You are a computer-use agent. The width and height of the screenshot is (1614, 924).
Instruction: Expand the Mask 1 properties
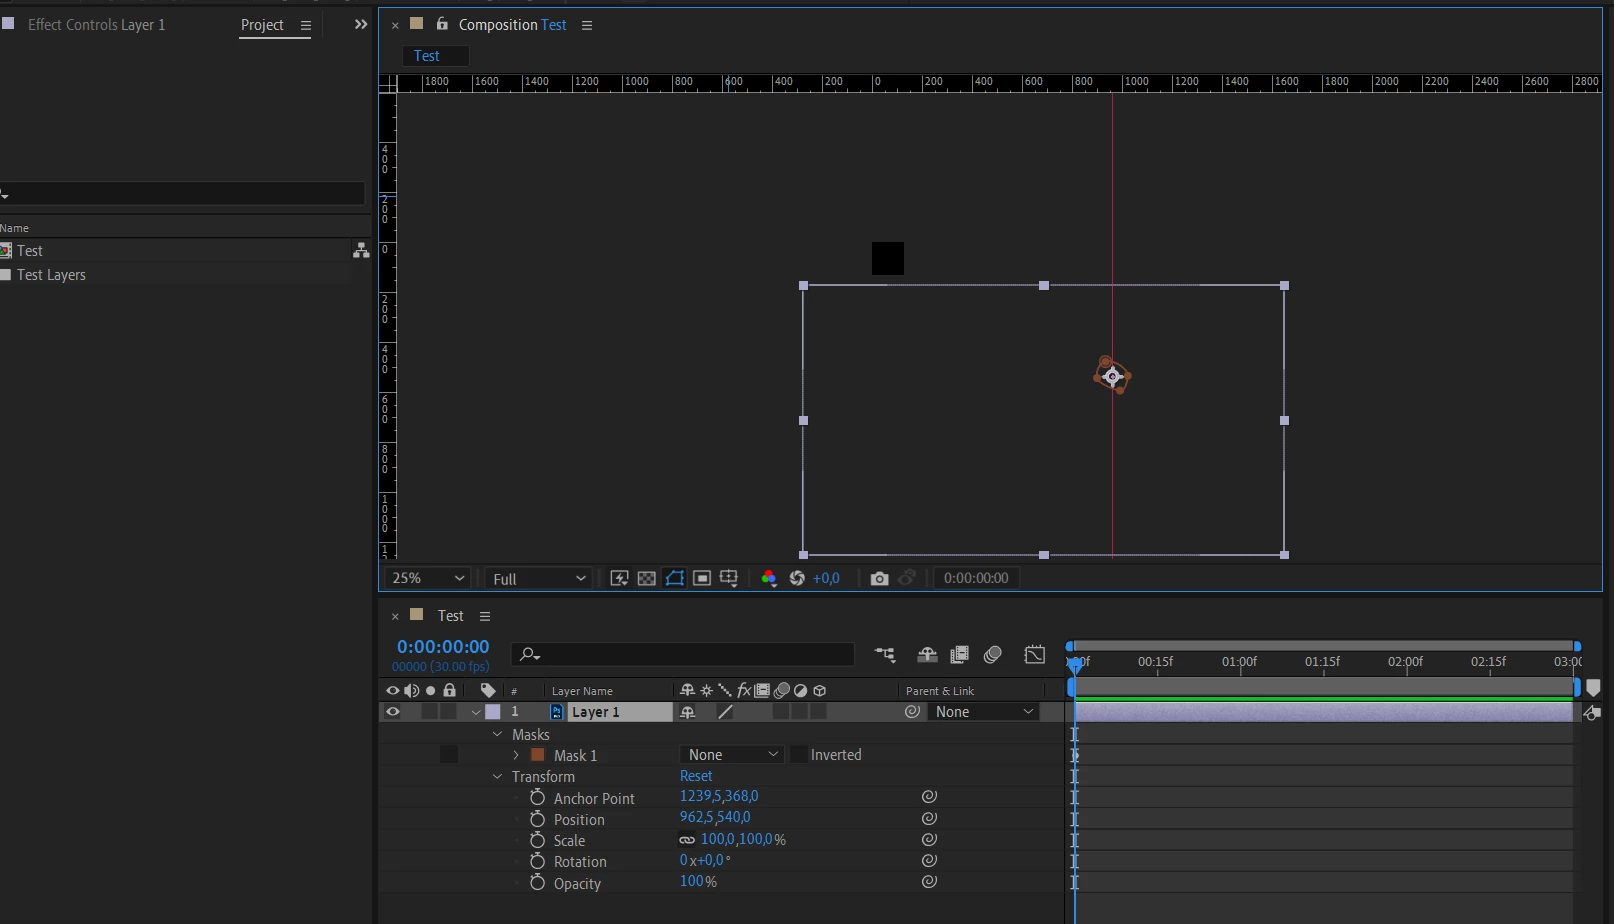[516, 755]
